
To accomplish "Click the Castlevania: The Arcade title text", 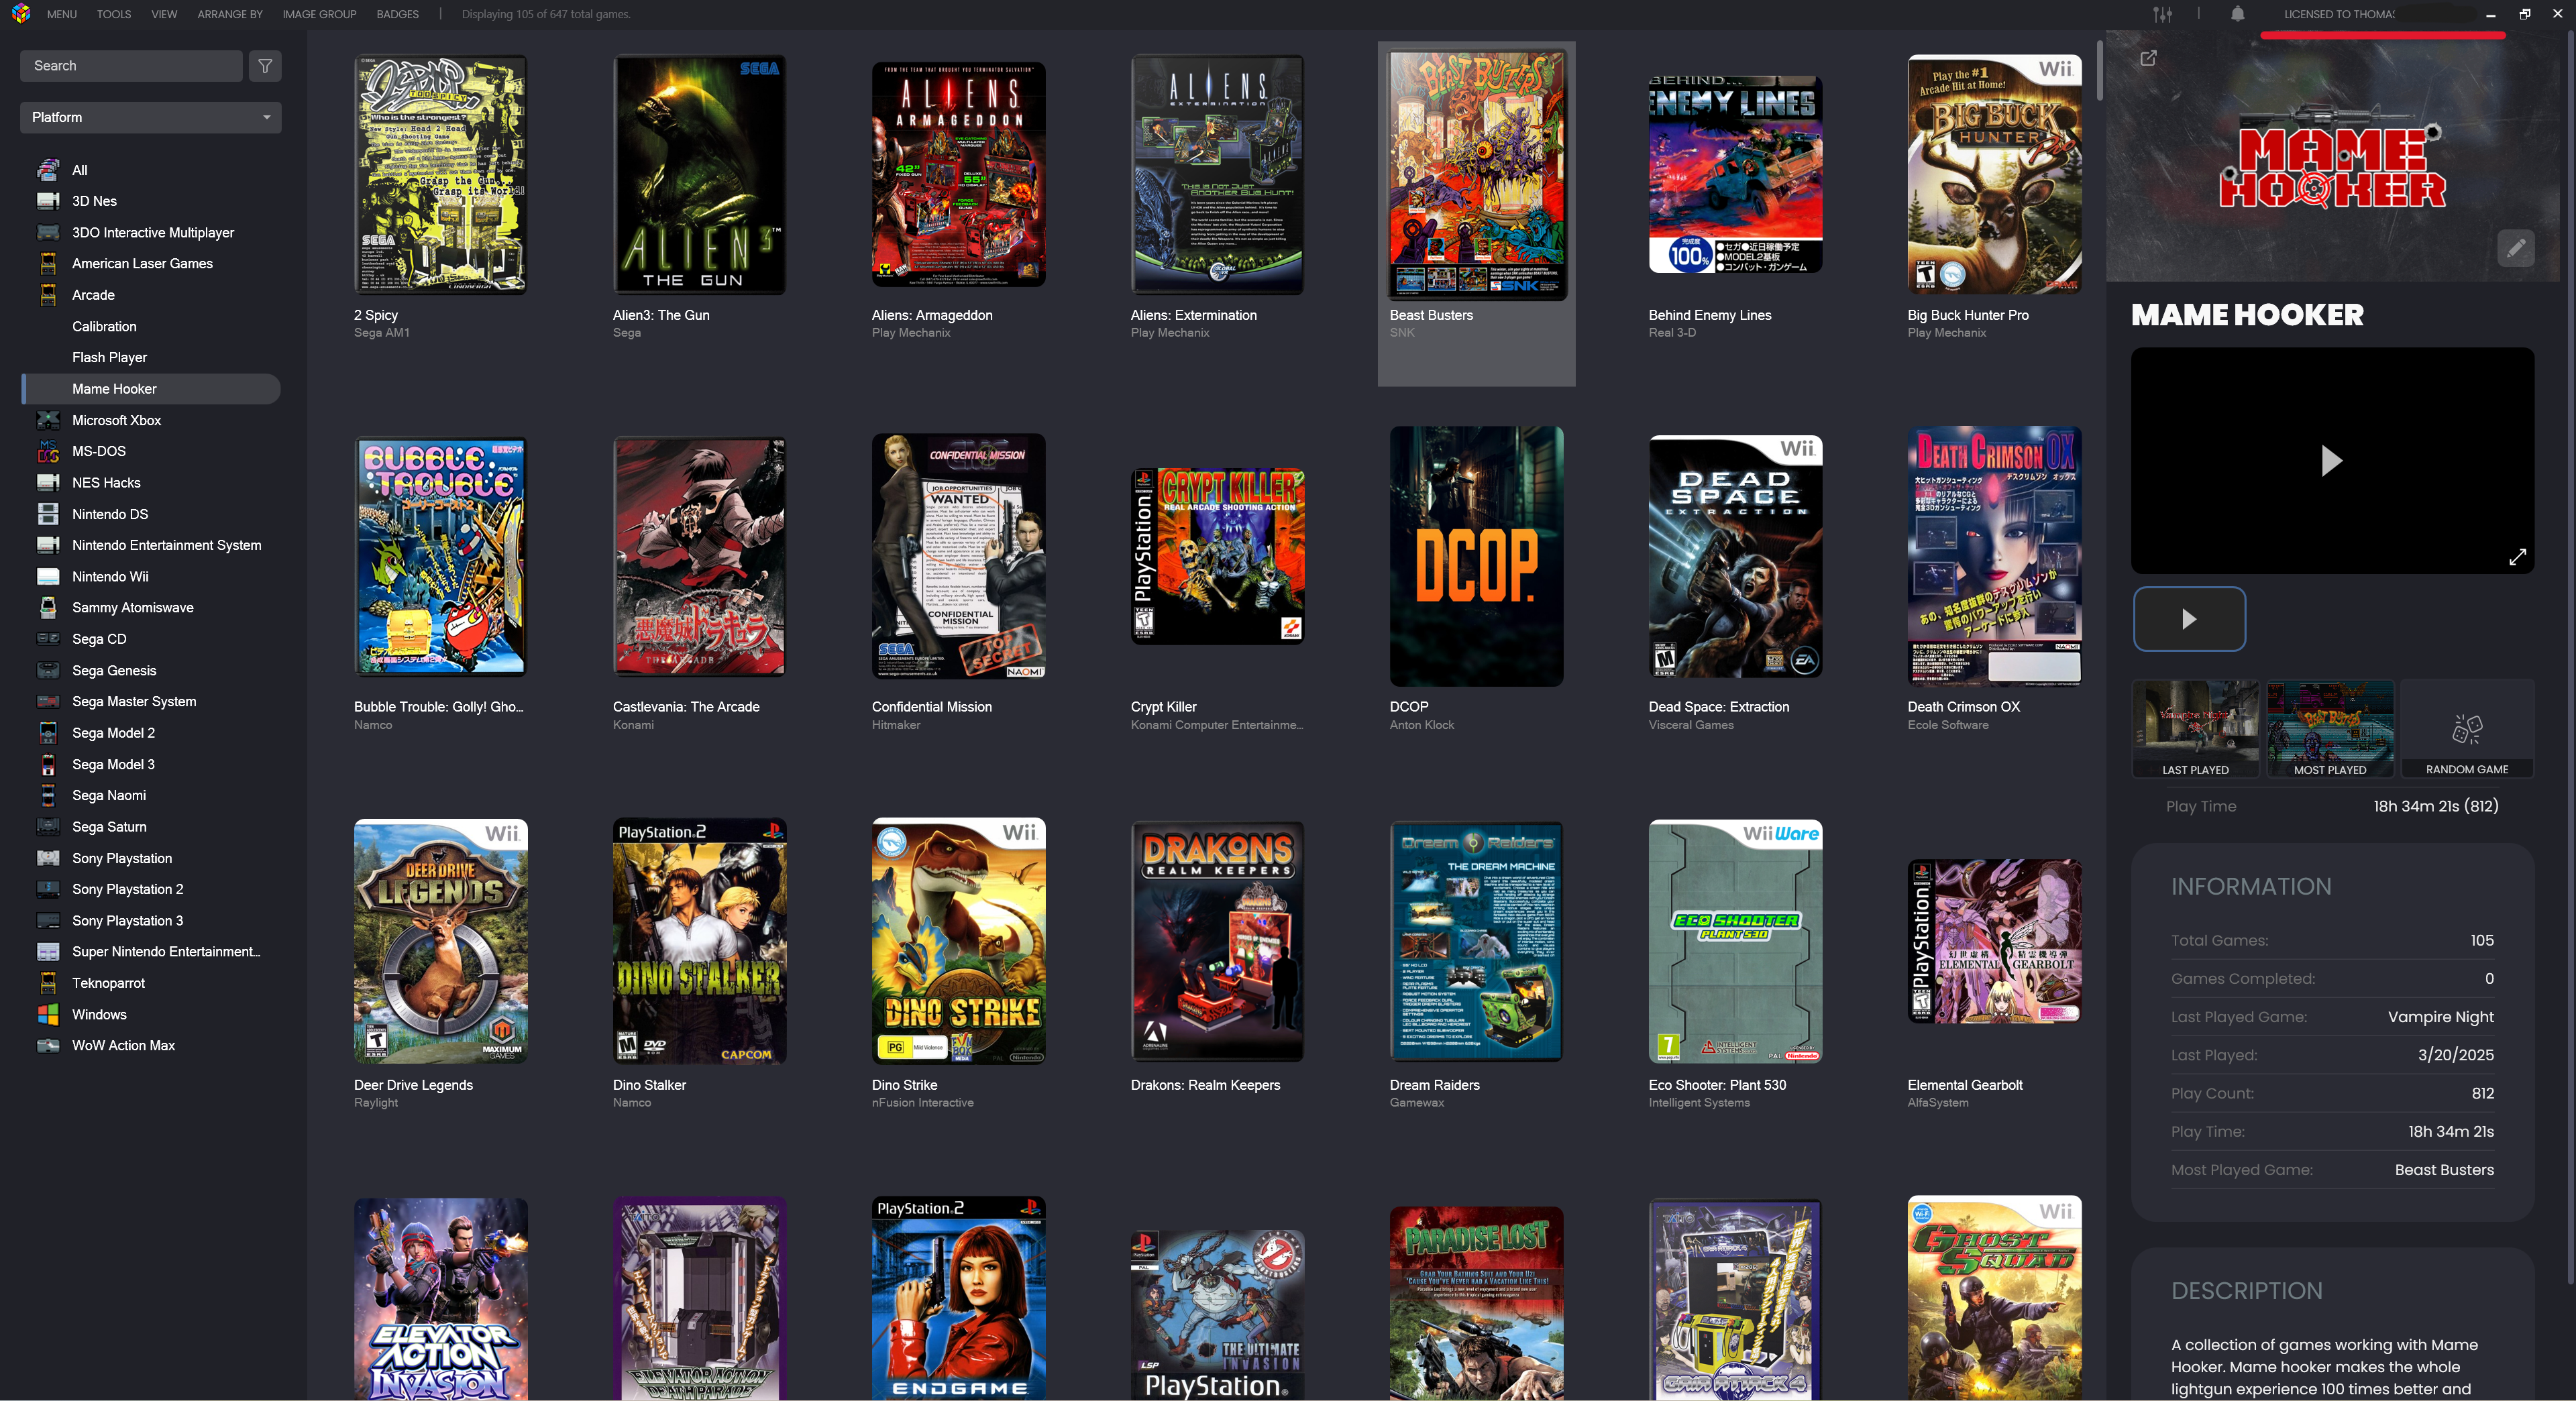I will pos(686,707).
